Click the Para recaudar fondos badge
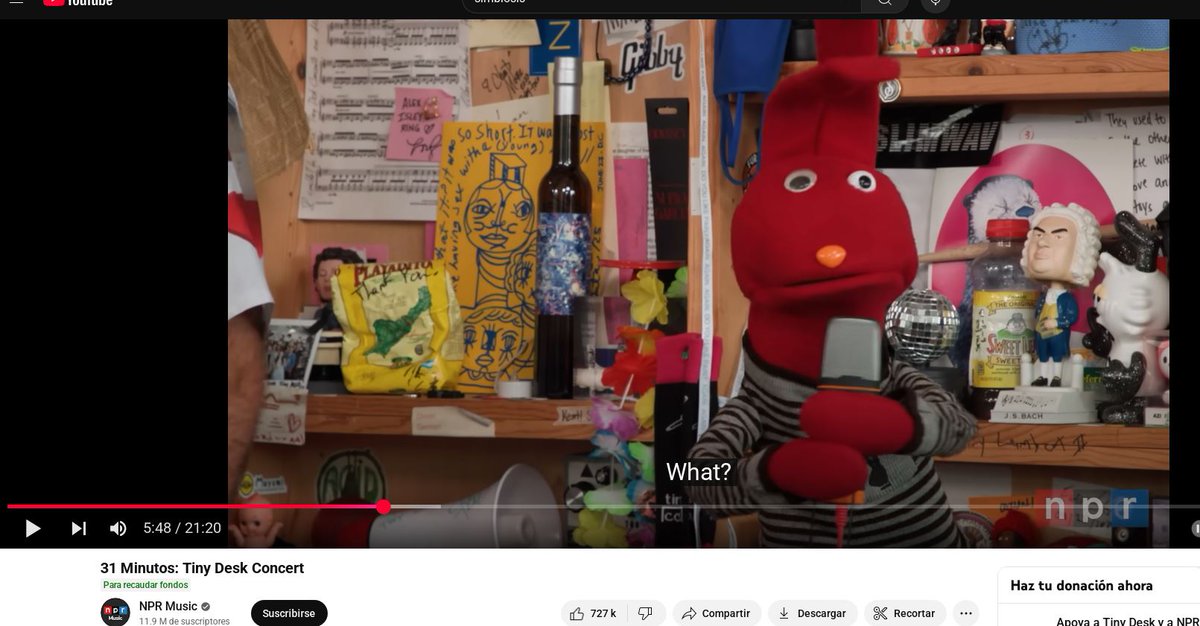Image resolution: width=1200 pixels, height=626 pixels. (145, 585)
